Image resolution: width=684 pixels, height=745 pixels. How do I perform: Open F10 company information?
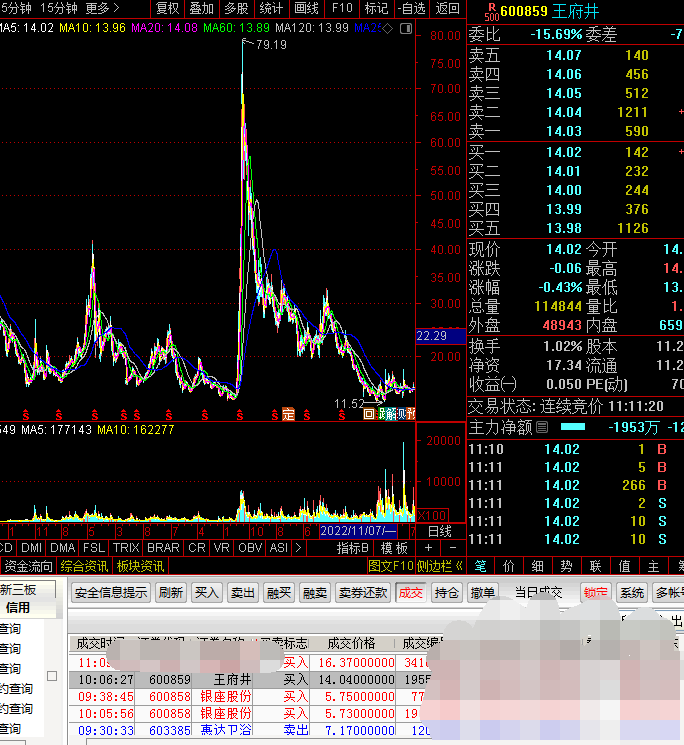coord(342,8)
